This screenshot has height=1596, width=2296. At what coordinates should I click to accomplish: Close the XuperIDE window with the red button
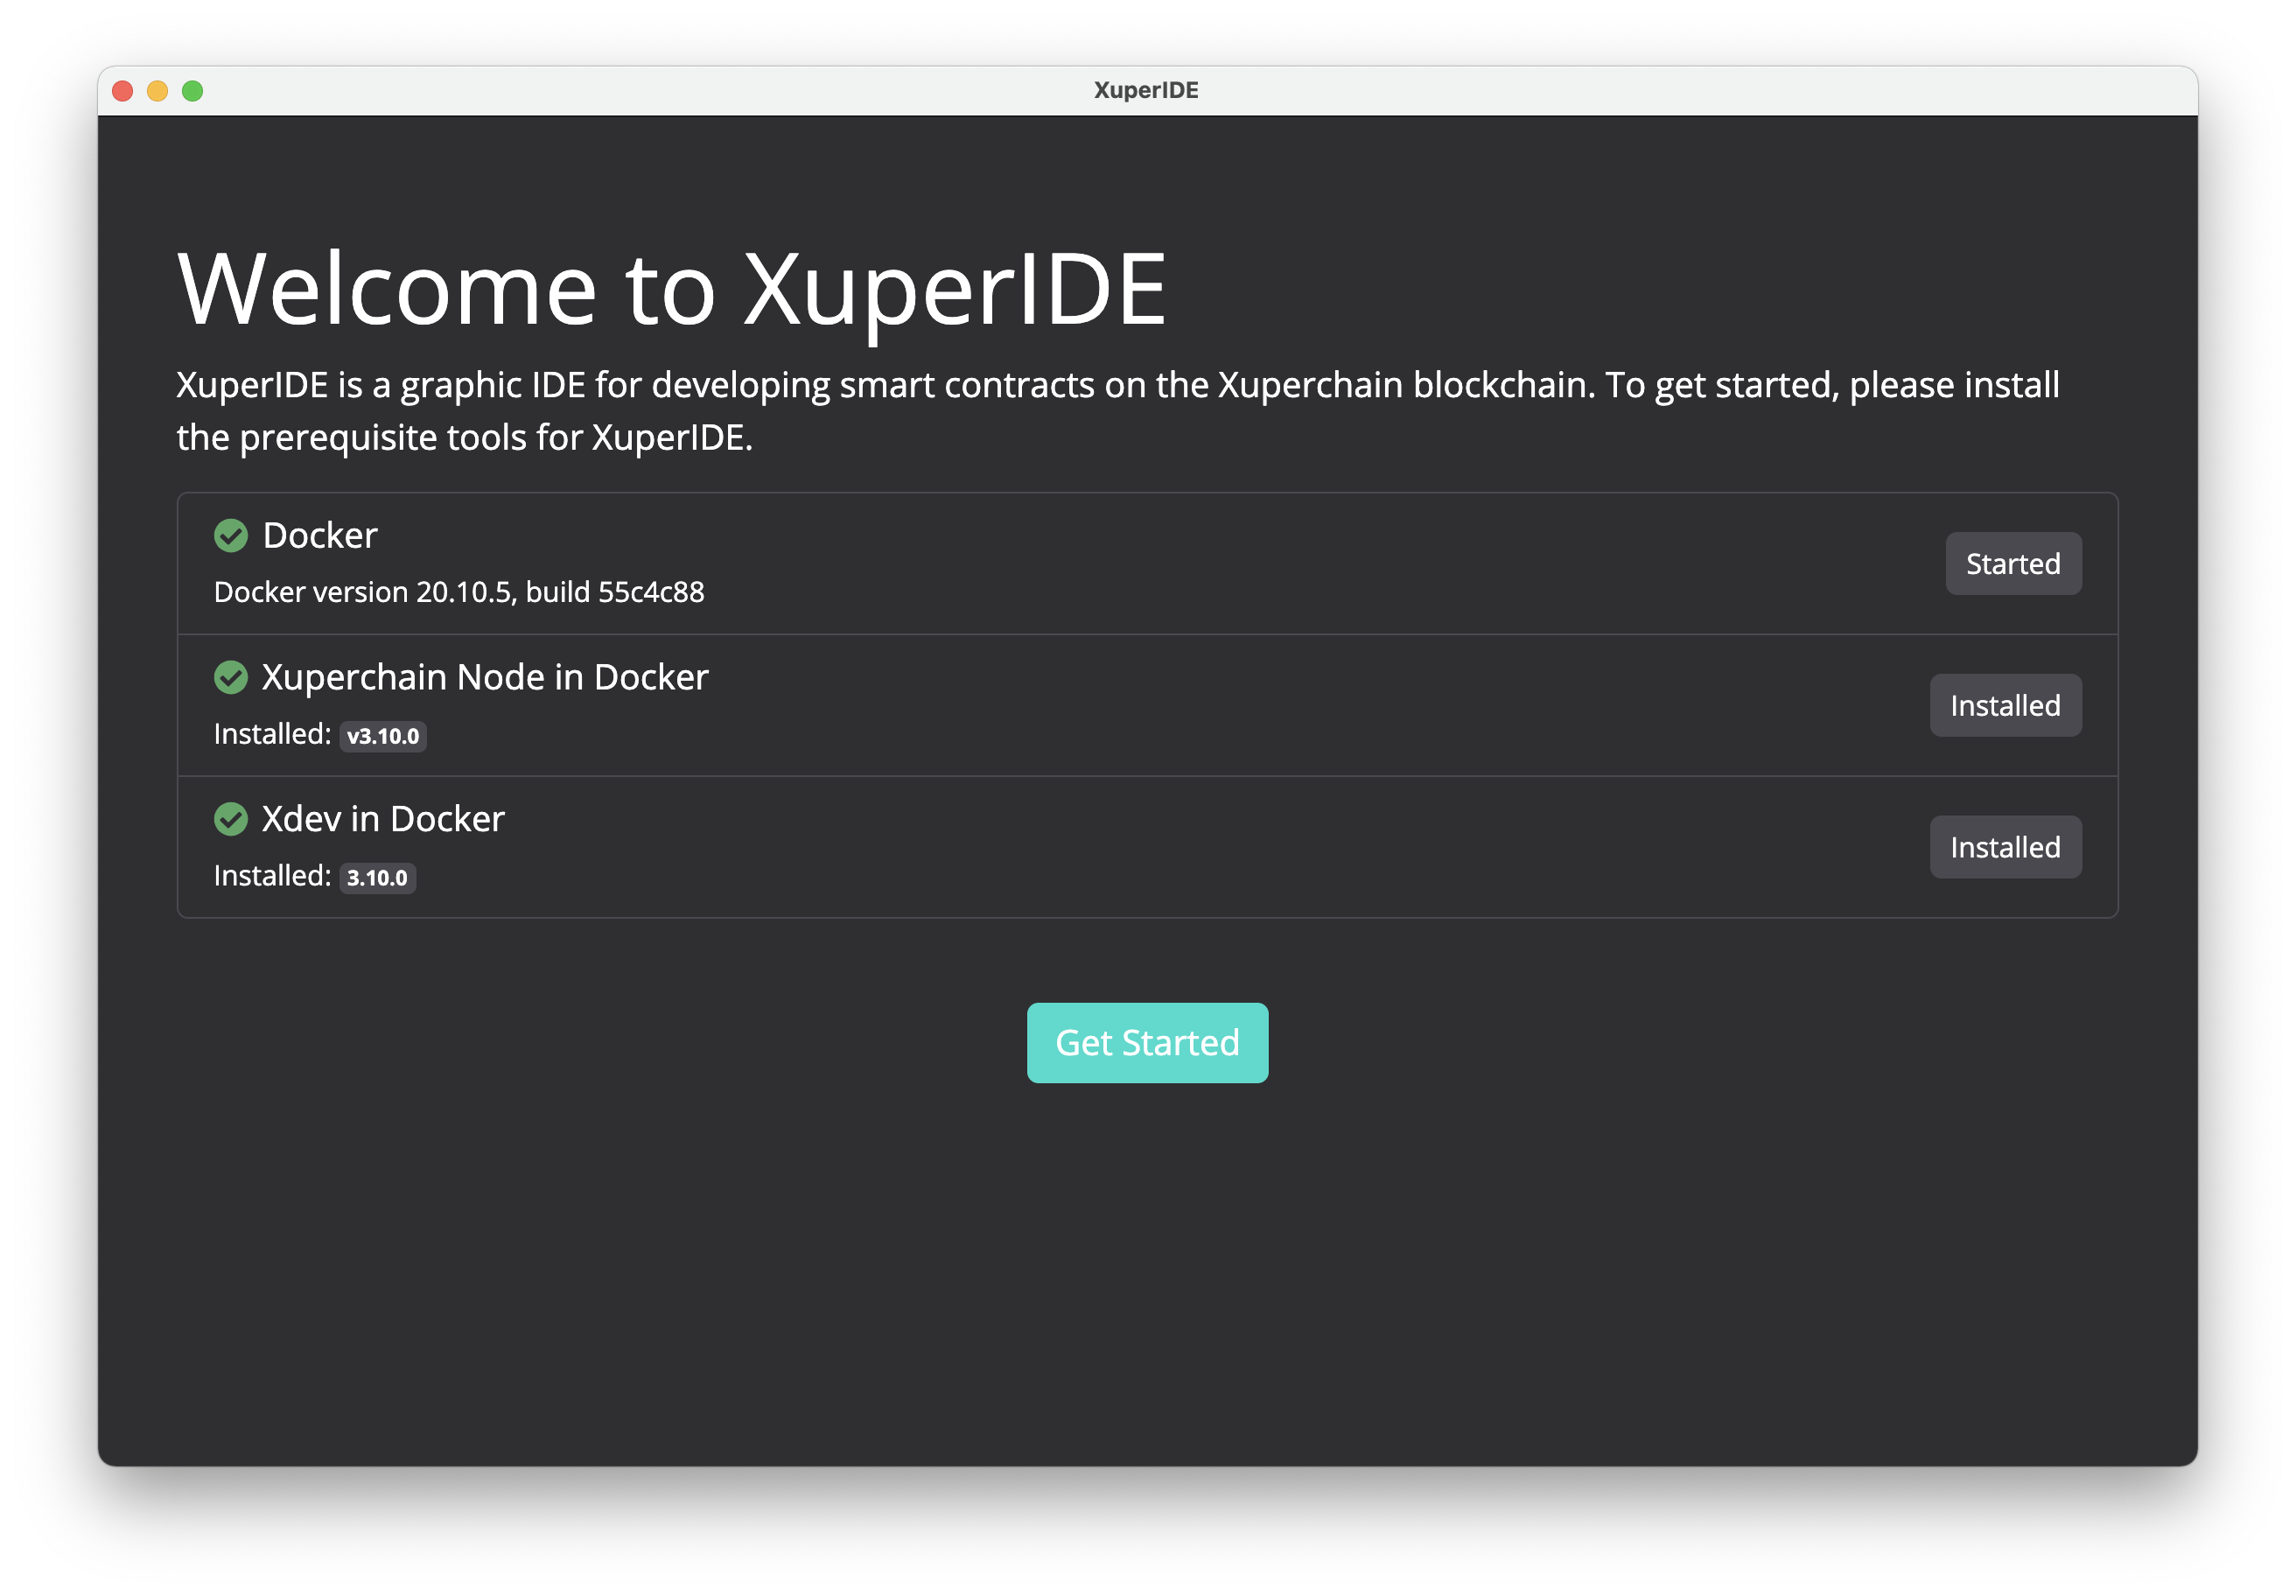pyautogui.click(x=123, y=92)
